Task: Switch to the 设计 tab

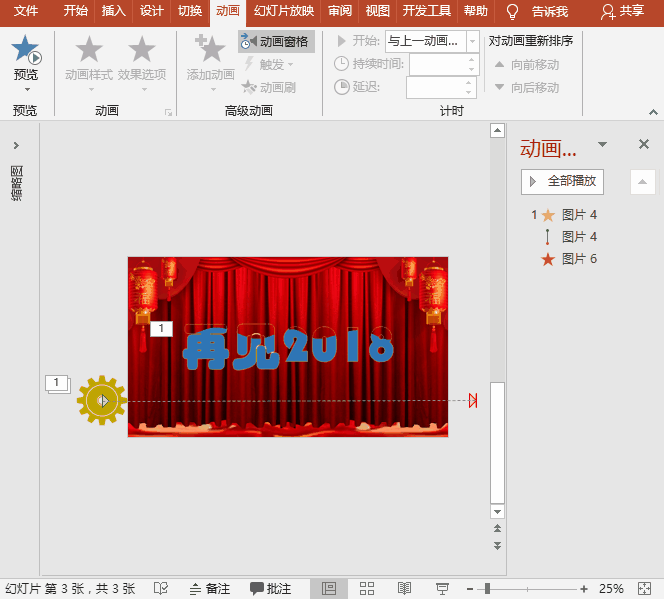Action: coord(151,11)
